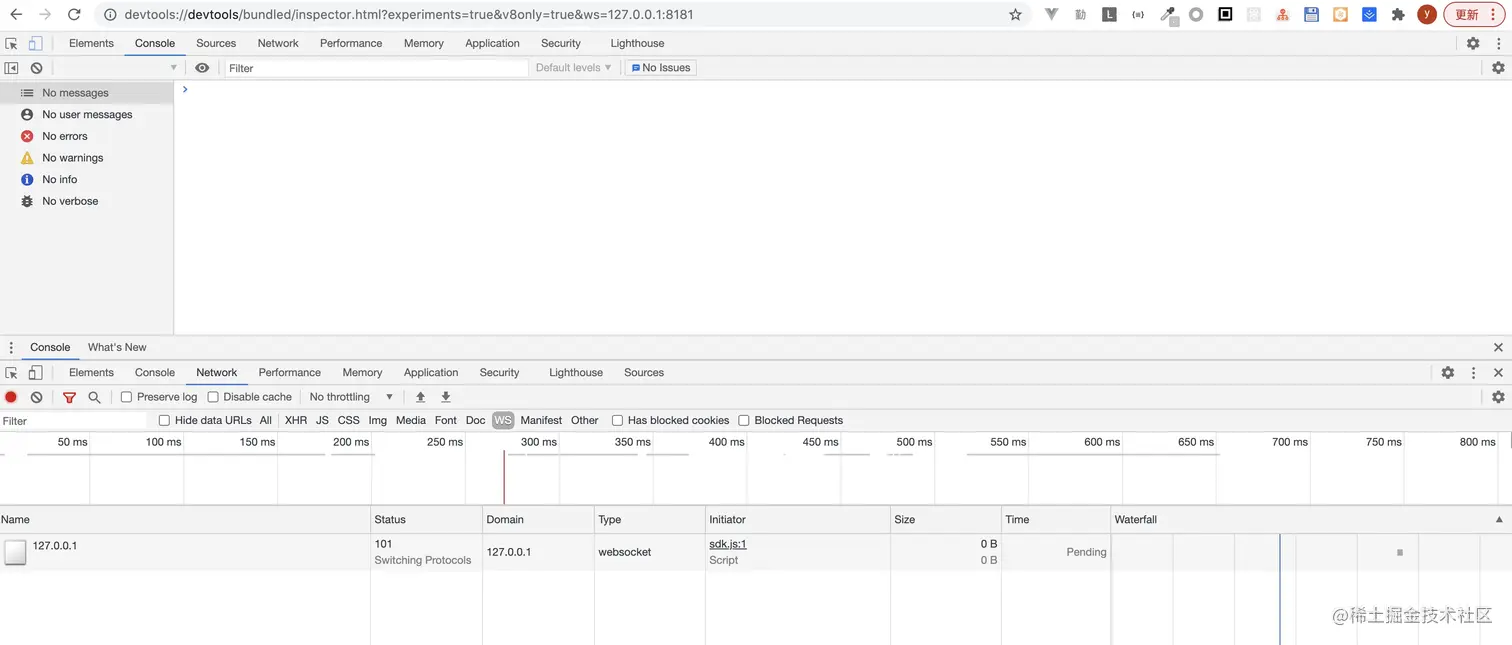Open top DevTools settings gear
Image resolution: width=1512 pixels, height=645 pixels.
coord(1473,43)
